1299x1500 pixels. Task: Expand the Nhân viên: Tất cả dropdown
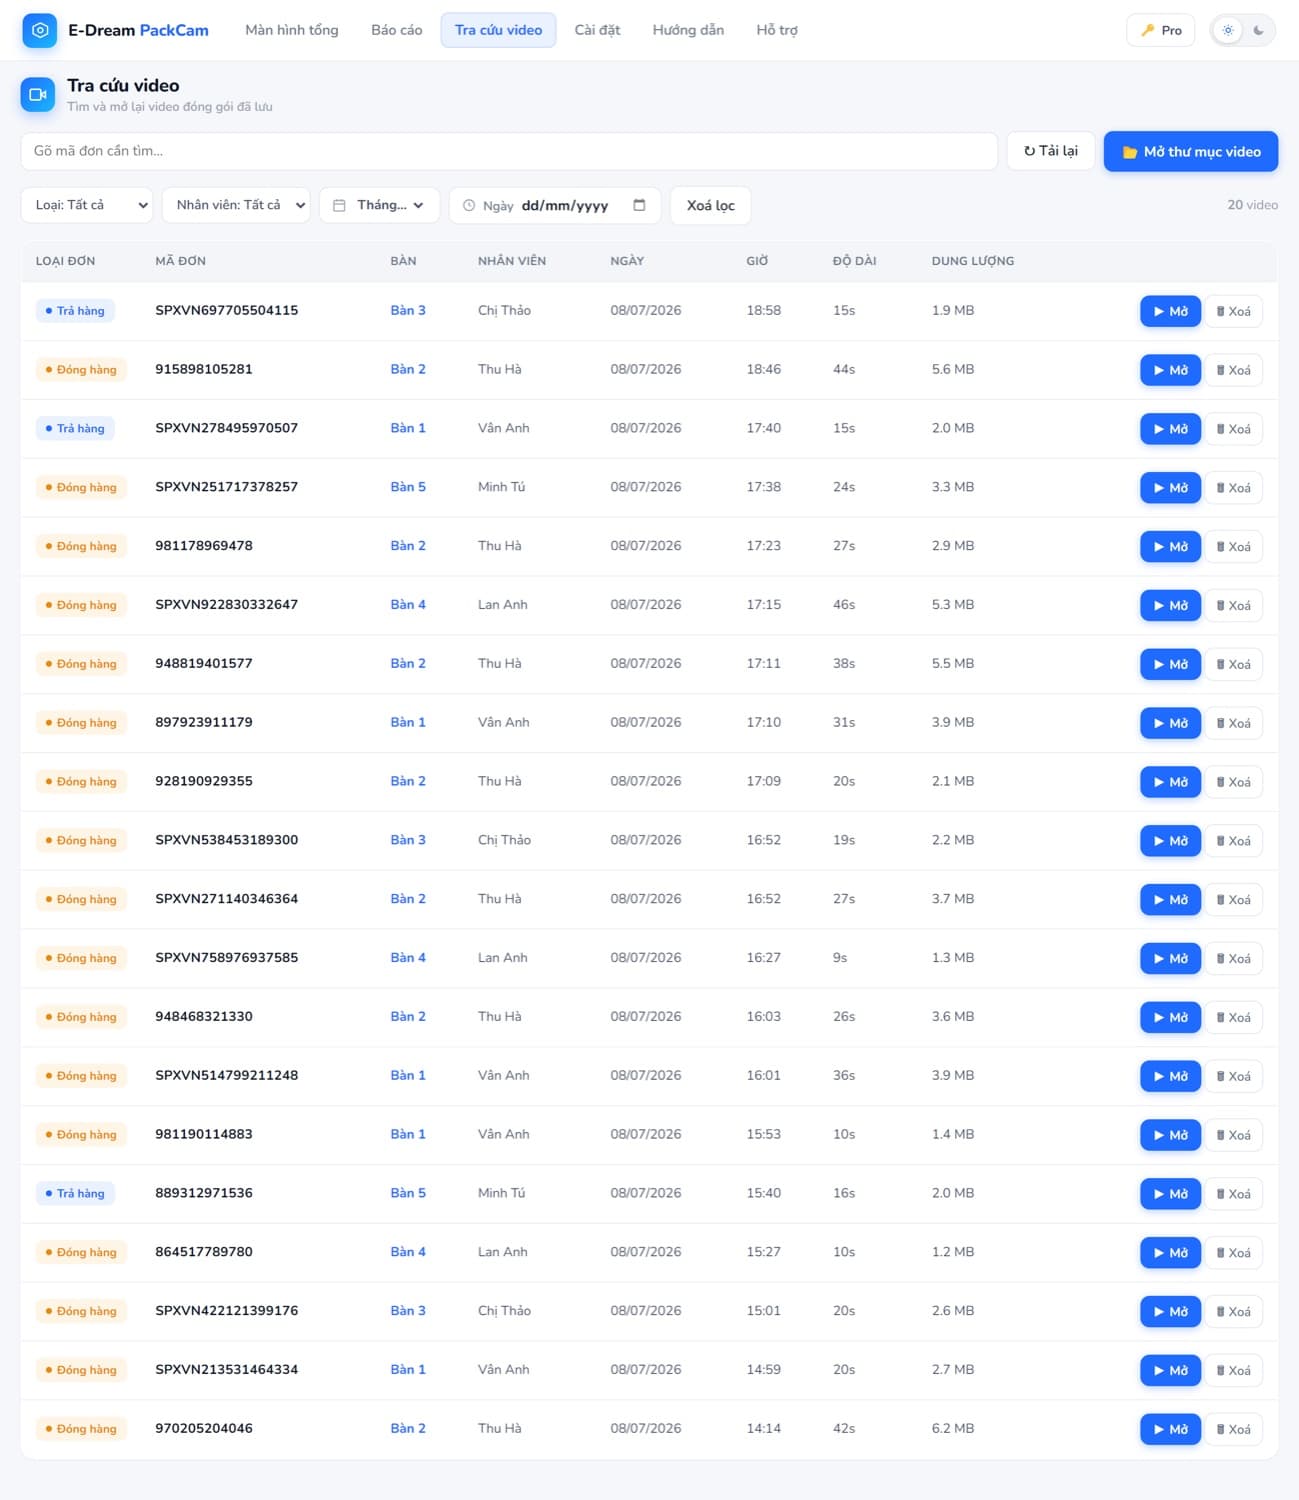coord(236,205)
